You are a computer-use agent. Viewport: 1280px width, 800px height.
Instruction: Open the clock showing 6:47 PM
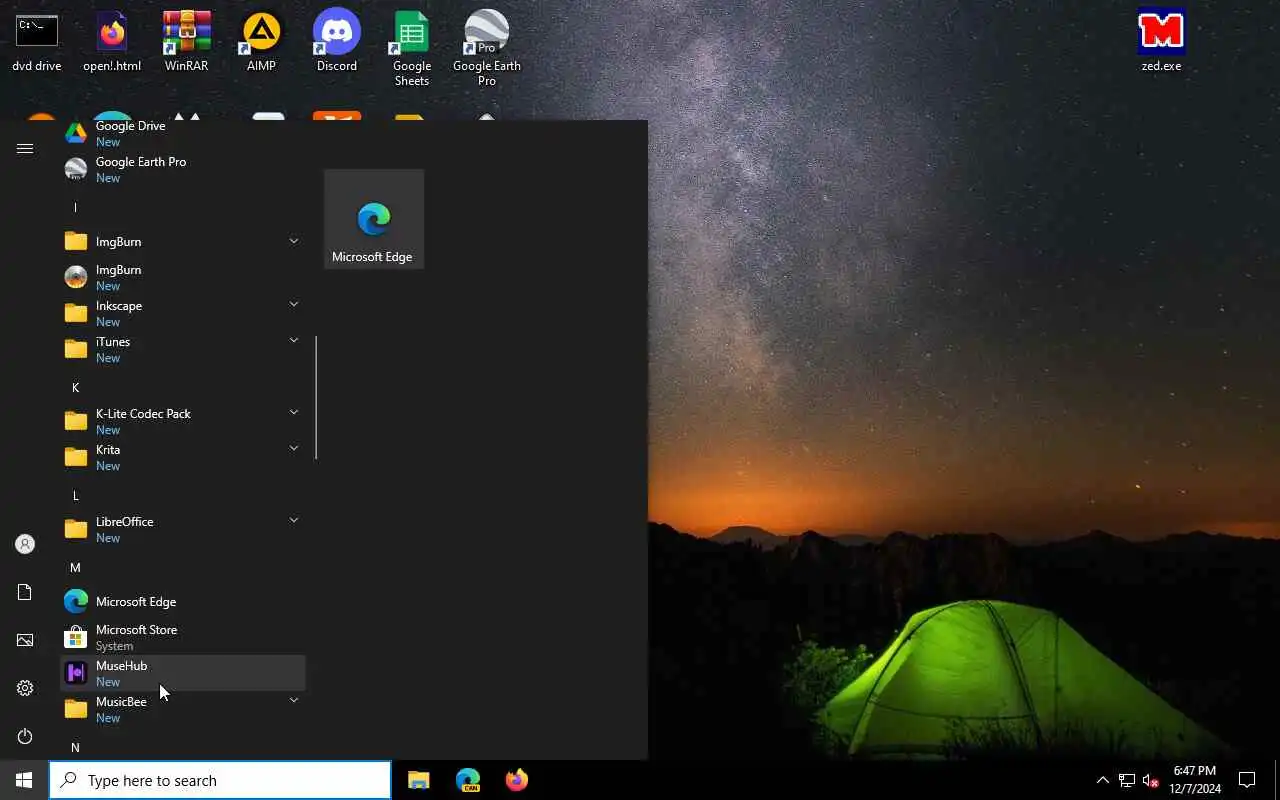(x=1195, y=780)
